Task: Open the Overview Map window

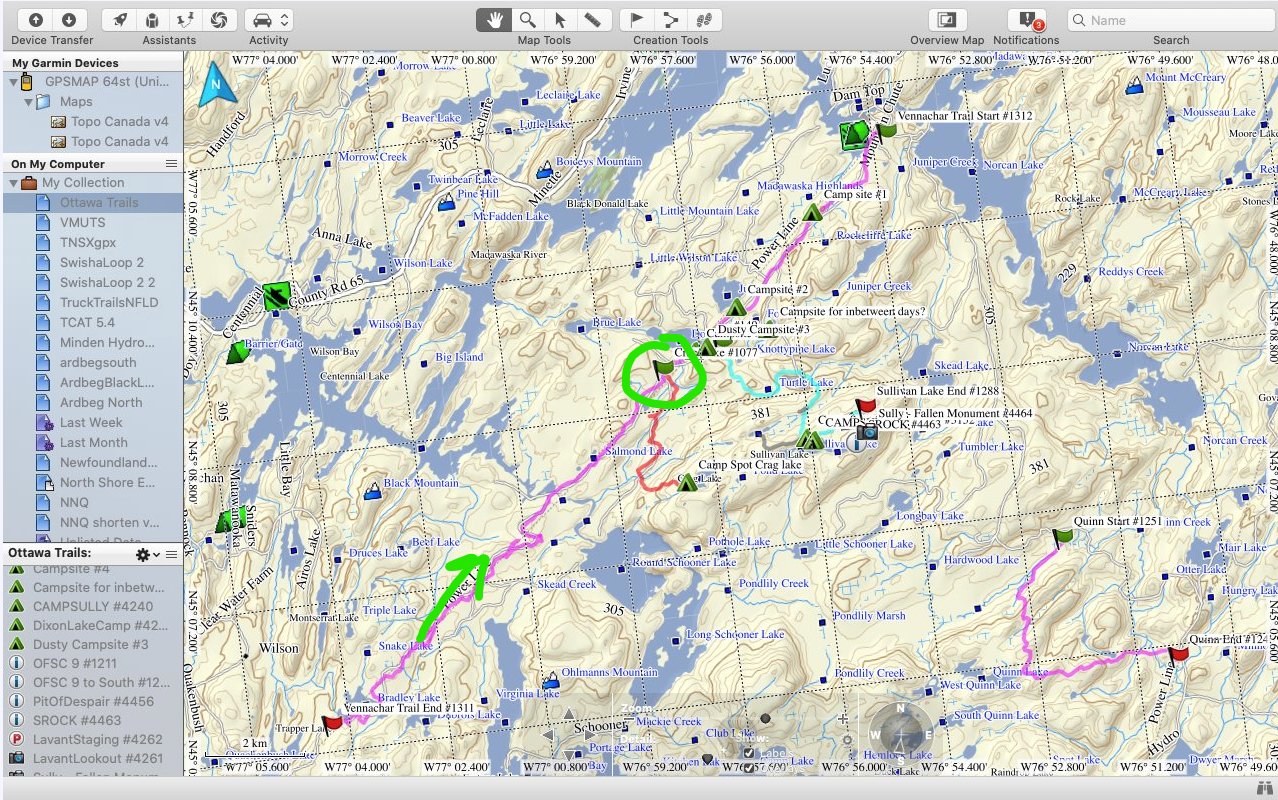Action: (946, 20)
